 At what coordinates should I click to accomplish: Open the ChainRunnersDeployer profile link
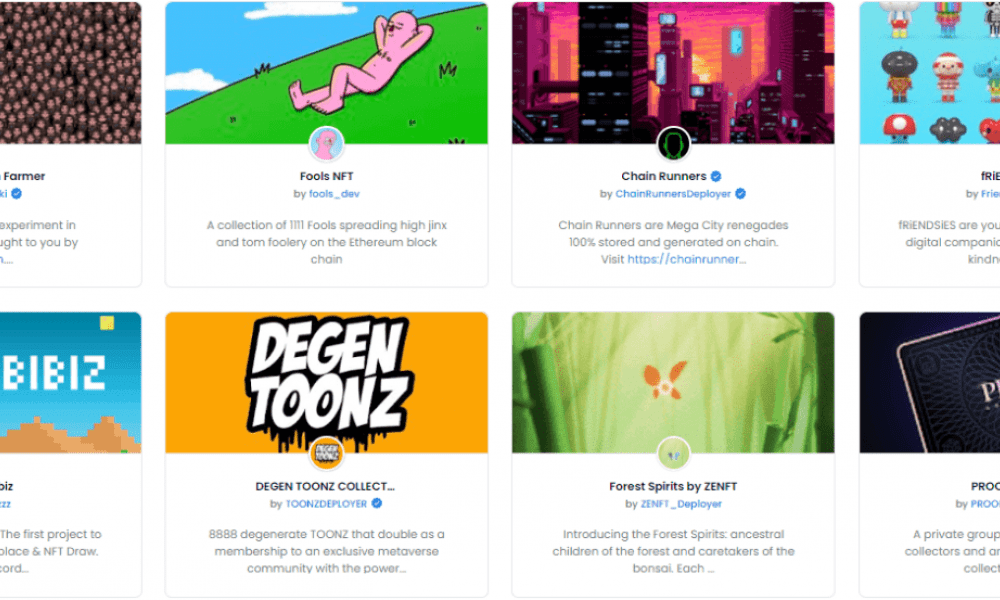(673, 194)
